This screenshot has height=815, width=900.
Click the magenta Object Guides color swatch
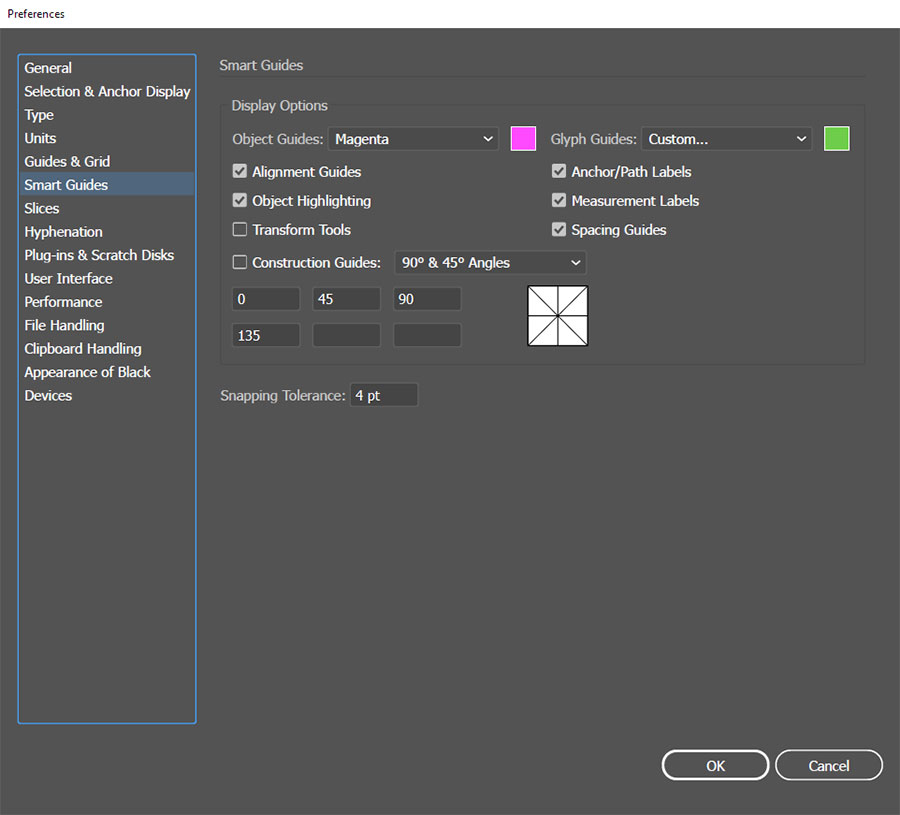523,139
